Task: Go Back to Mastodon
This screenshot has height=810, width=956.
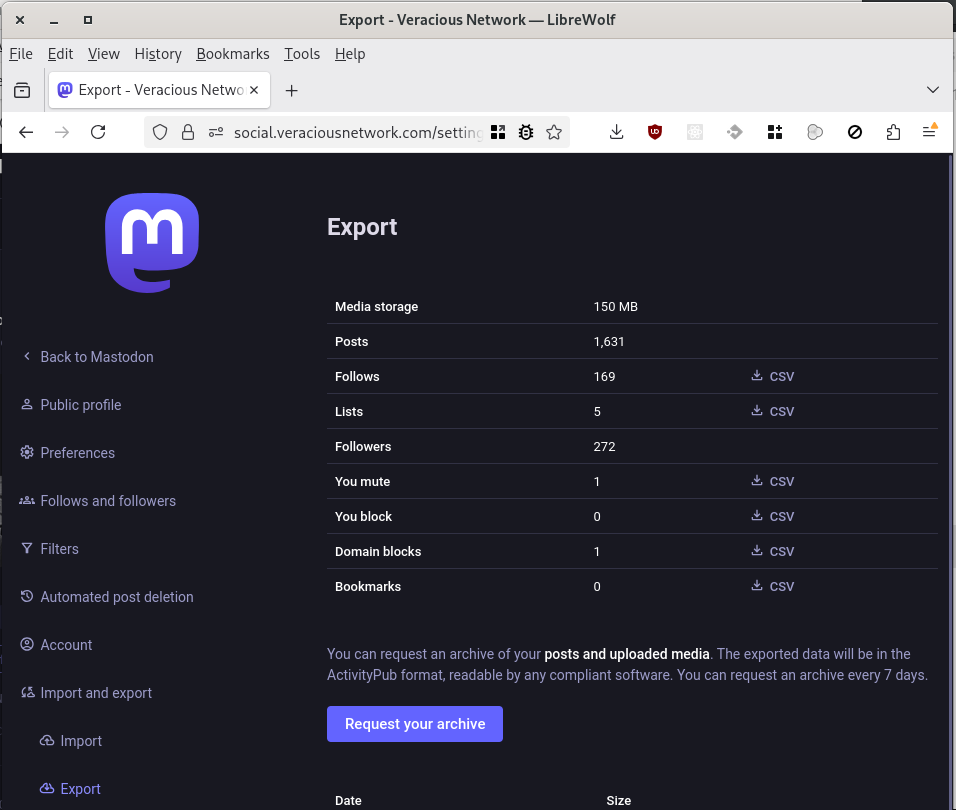Action: 96,357
